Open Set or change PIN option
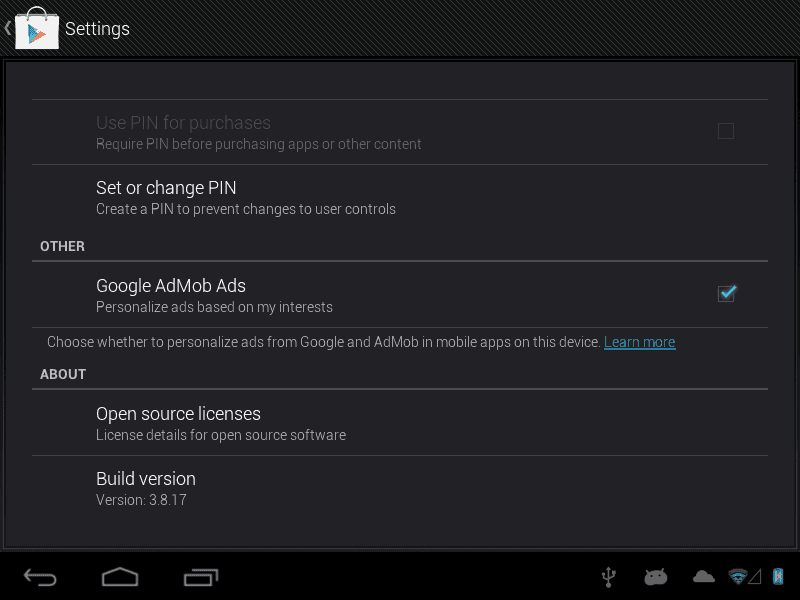This screenshot has width=800, height=600. point(400,197)
